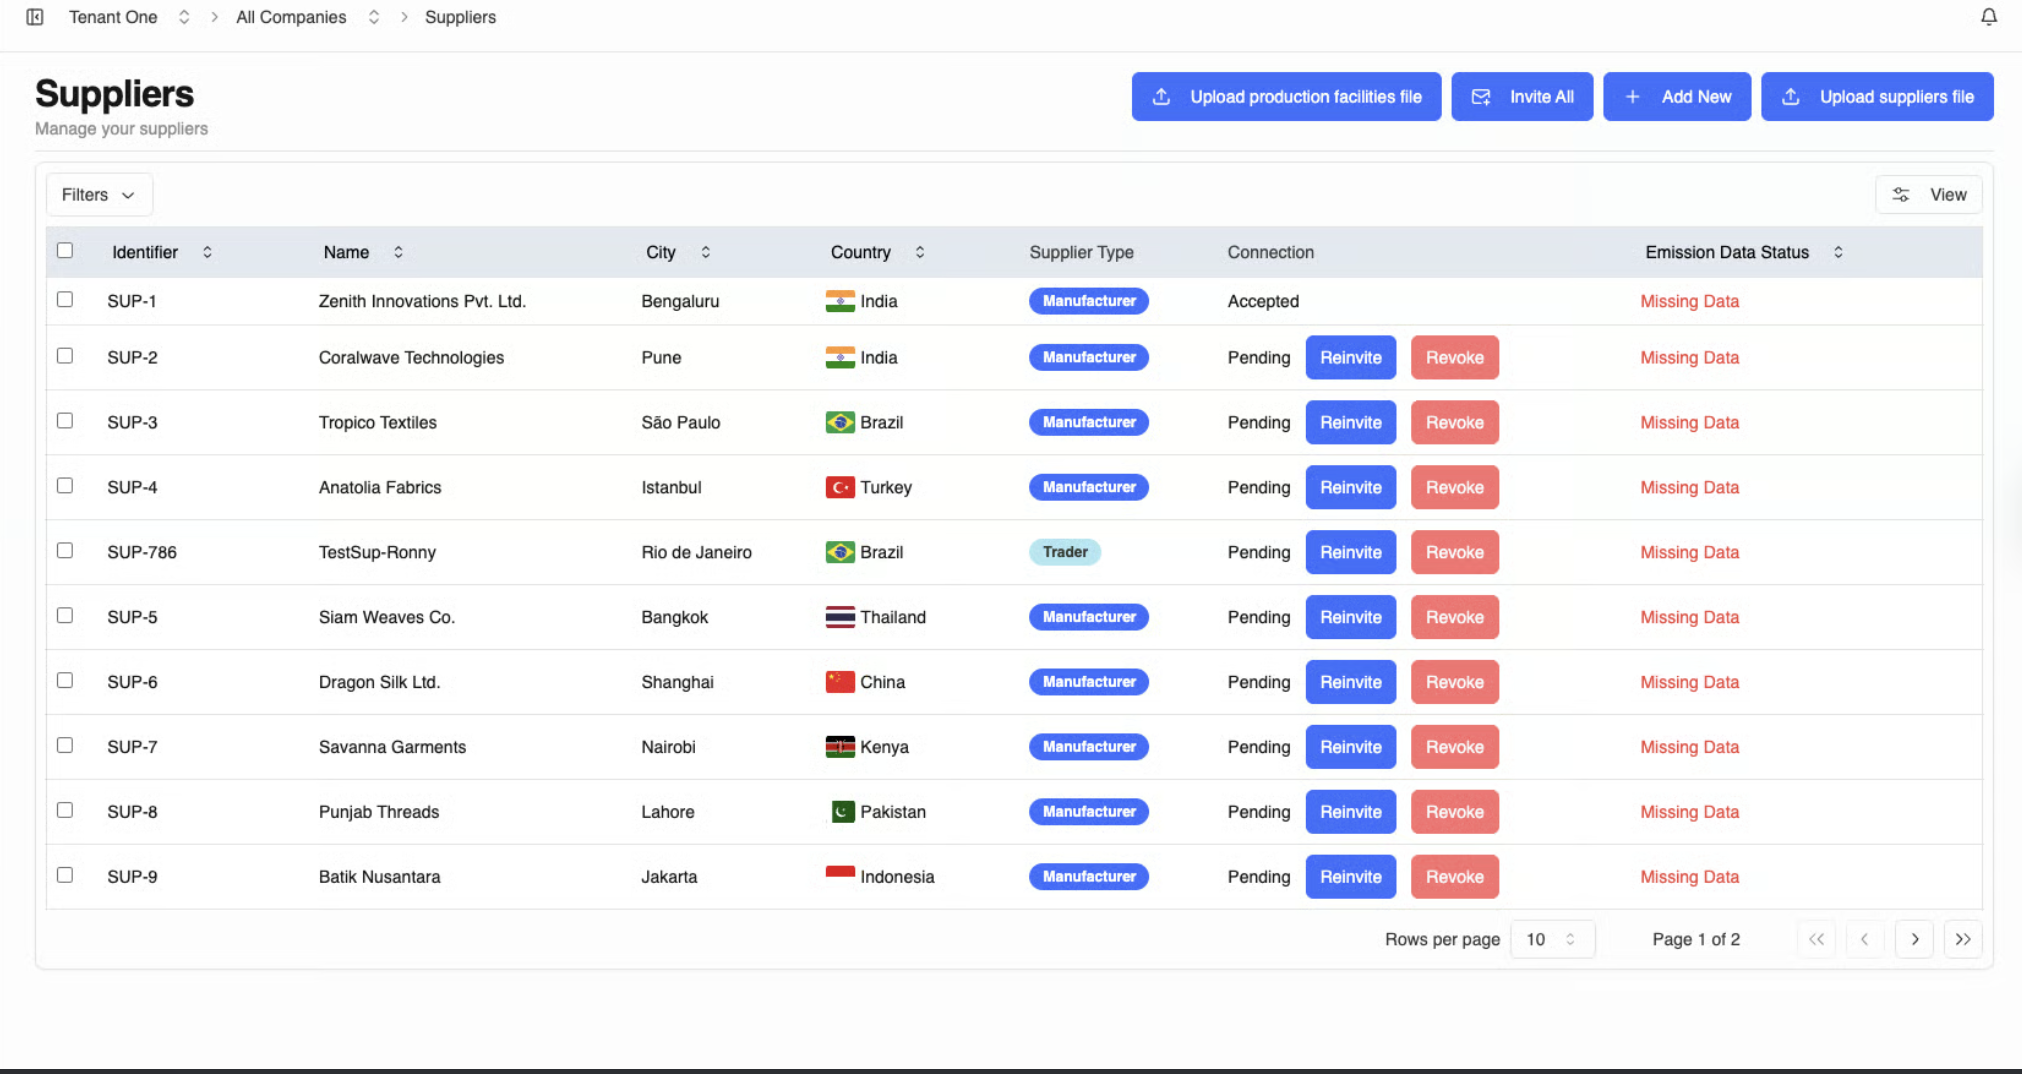Viewport: 2022px width, 1074px height.
Task: Sort by Name column arrows
Action: (398, 252)
